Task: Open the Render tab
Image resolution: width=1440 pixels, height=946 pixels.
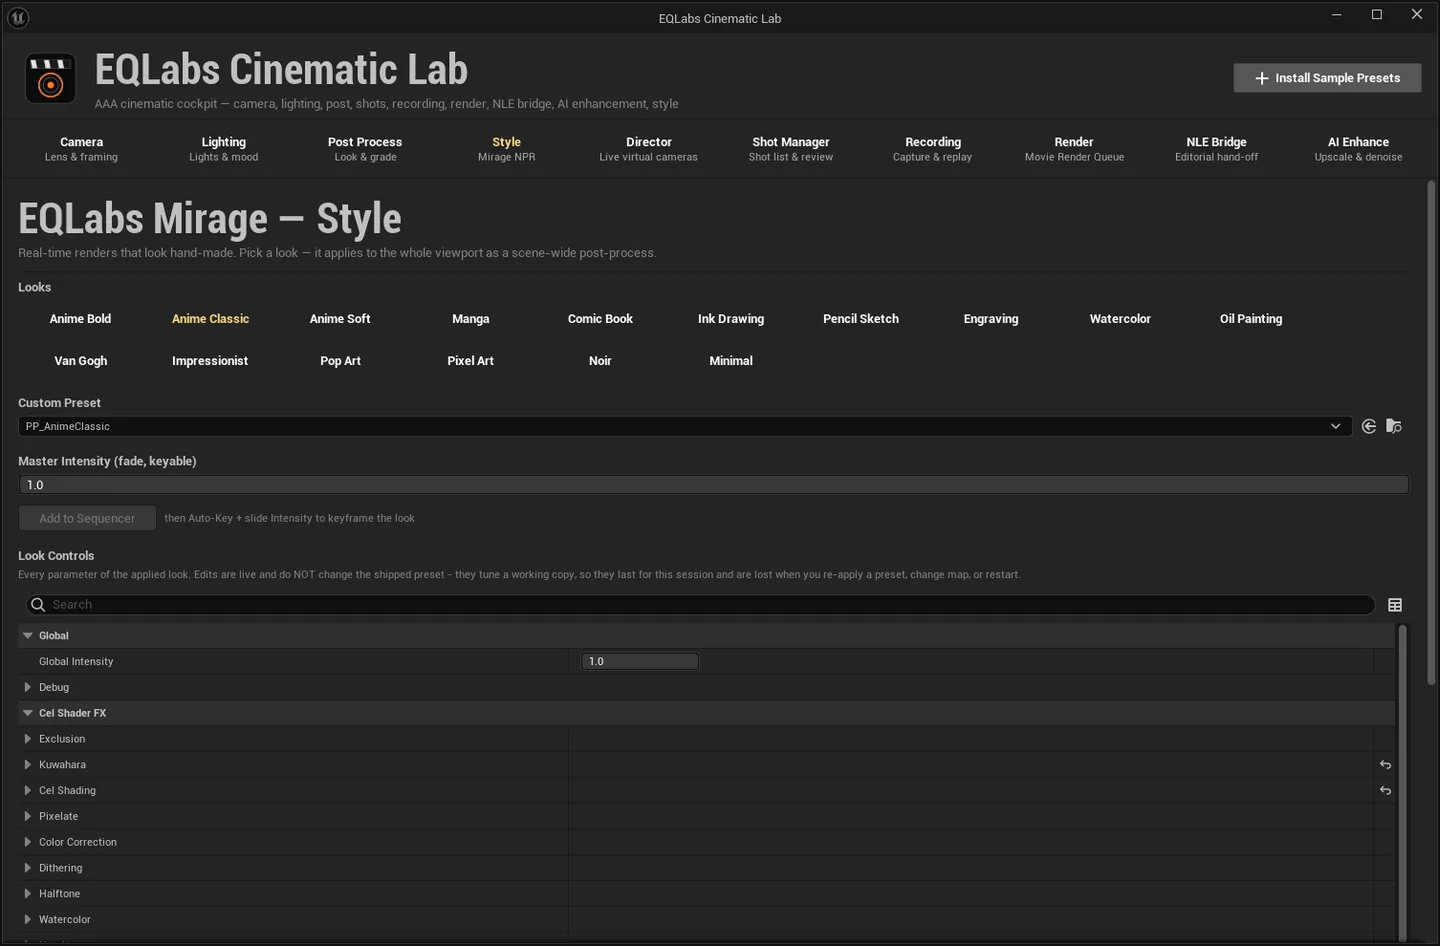Action: coord(1074,149)
